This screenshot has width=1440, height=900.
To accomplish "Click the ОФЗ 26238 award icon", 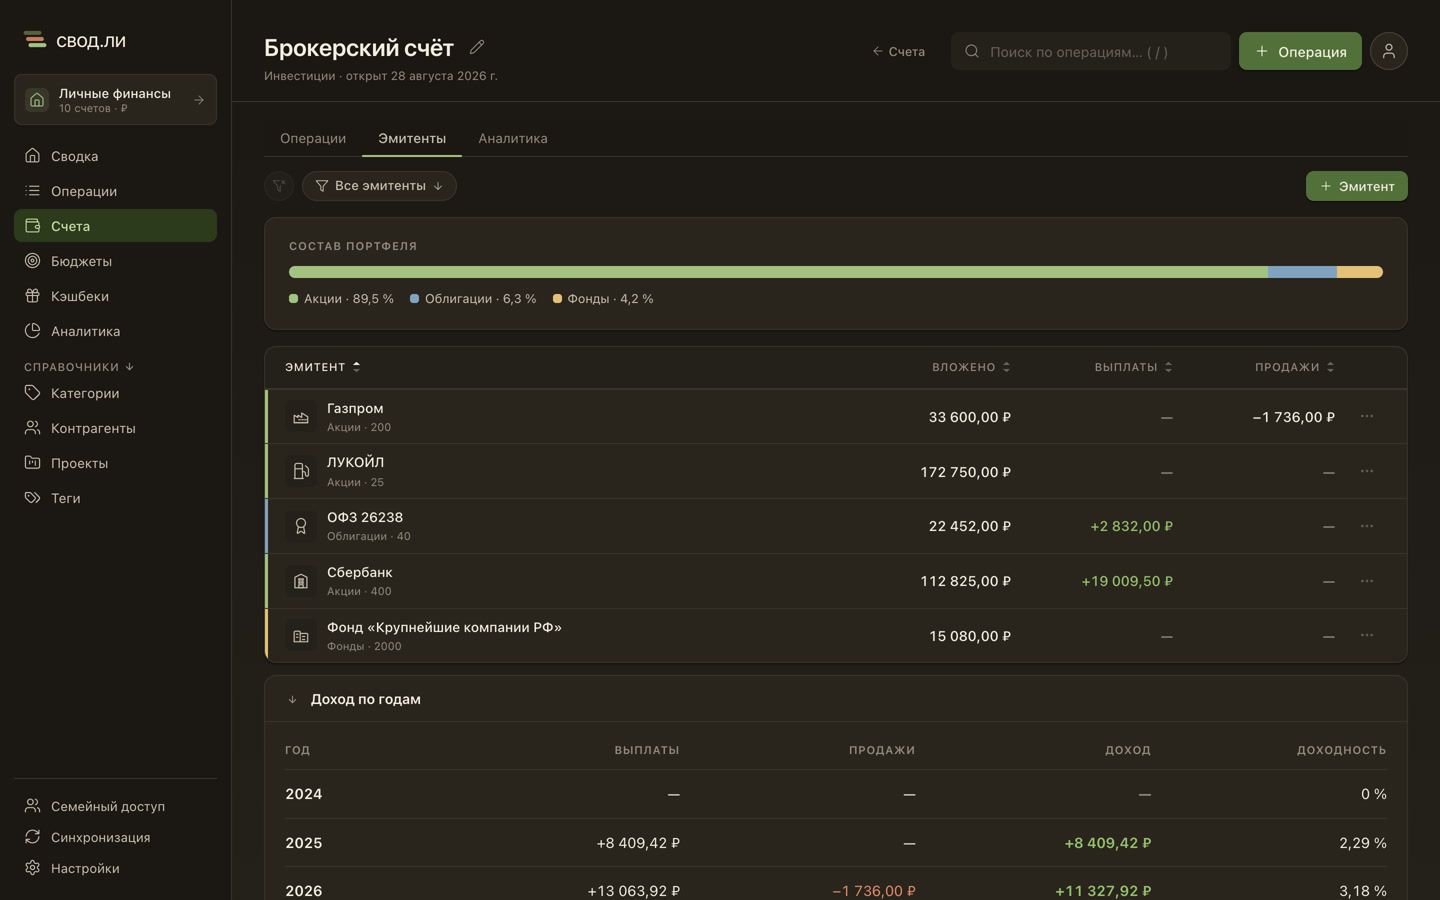I will tap(301, 526).
